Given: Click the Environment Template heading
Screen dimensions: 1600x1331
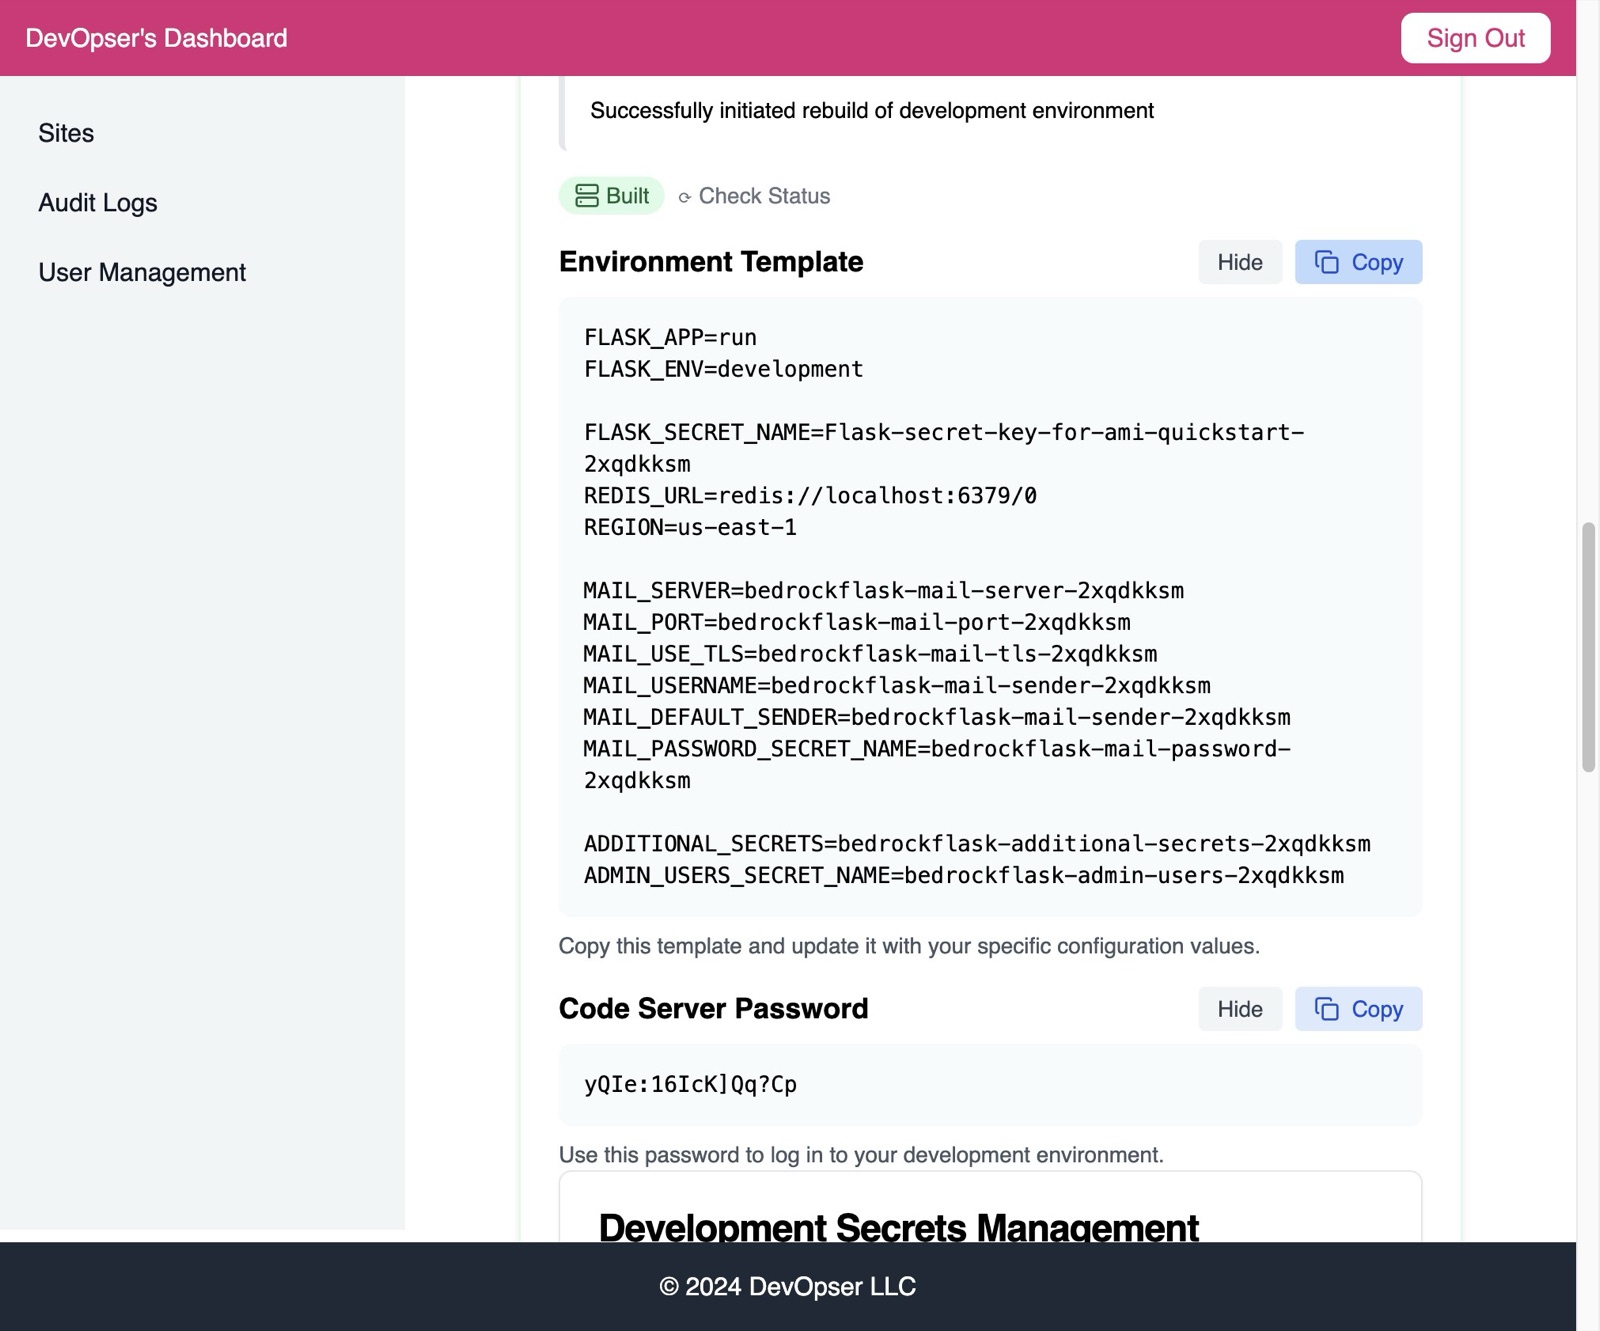Looking at the screenshot, I should [x=711, y=262].
